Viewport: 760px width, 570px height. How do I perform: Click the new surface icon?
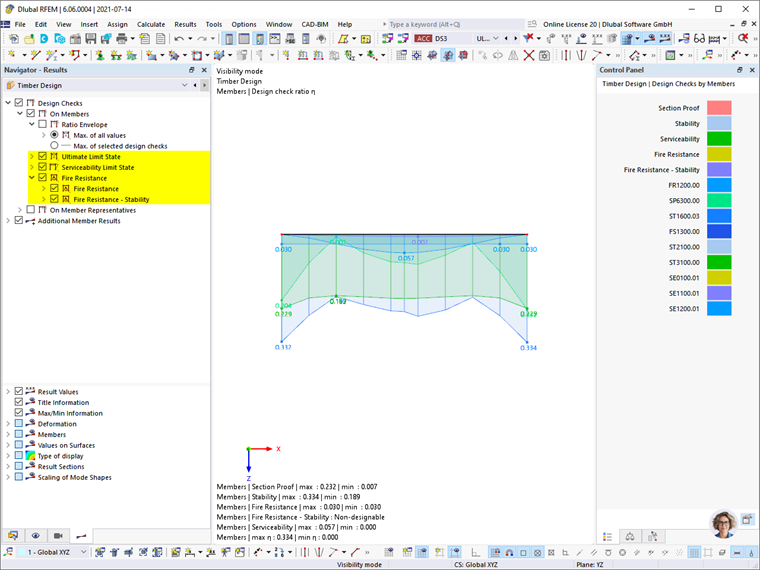pyautogui.click(x=152, y=56)
